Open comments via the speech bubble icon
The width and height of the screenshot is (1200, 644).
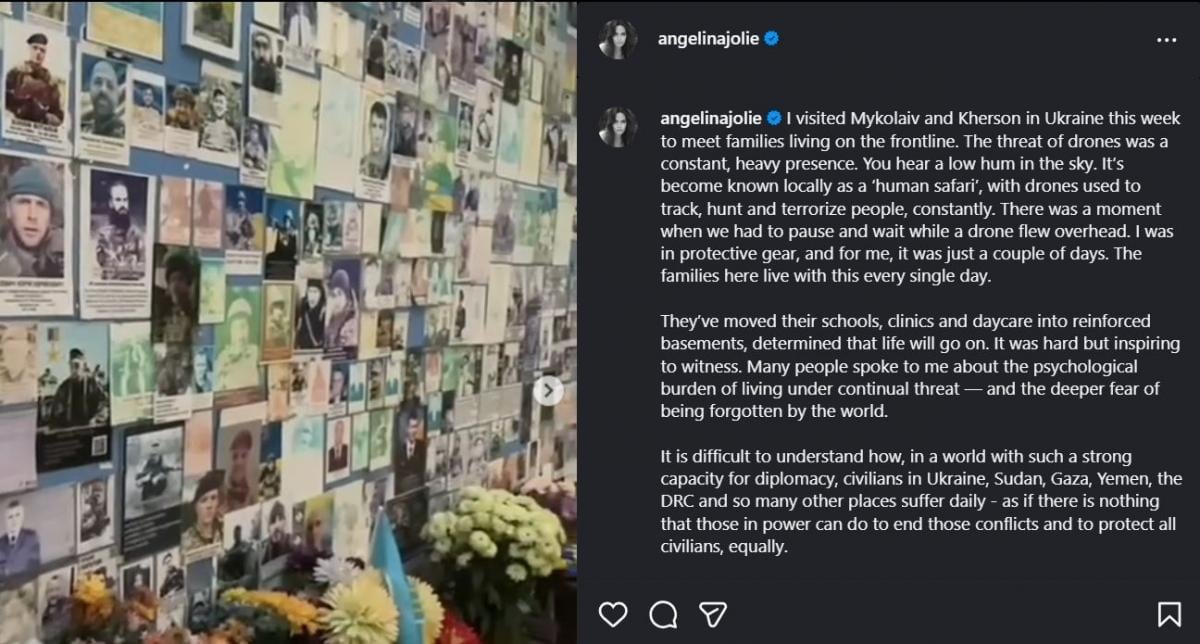(663, 613)
